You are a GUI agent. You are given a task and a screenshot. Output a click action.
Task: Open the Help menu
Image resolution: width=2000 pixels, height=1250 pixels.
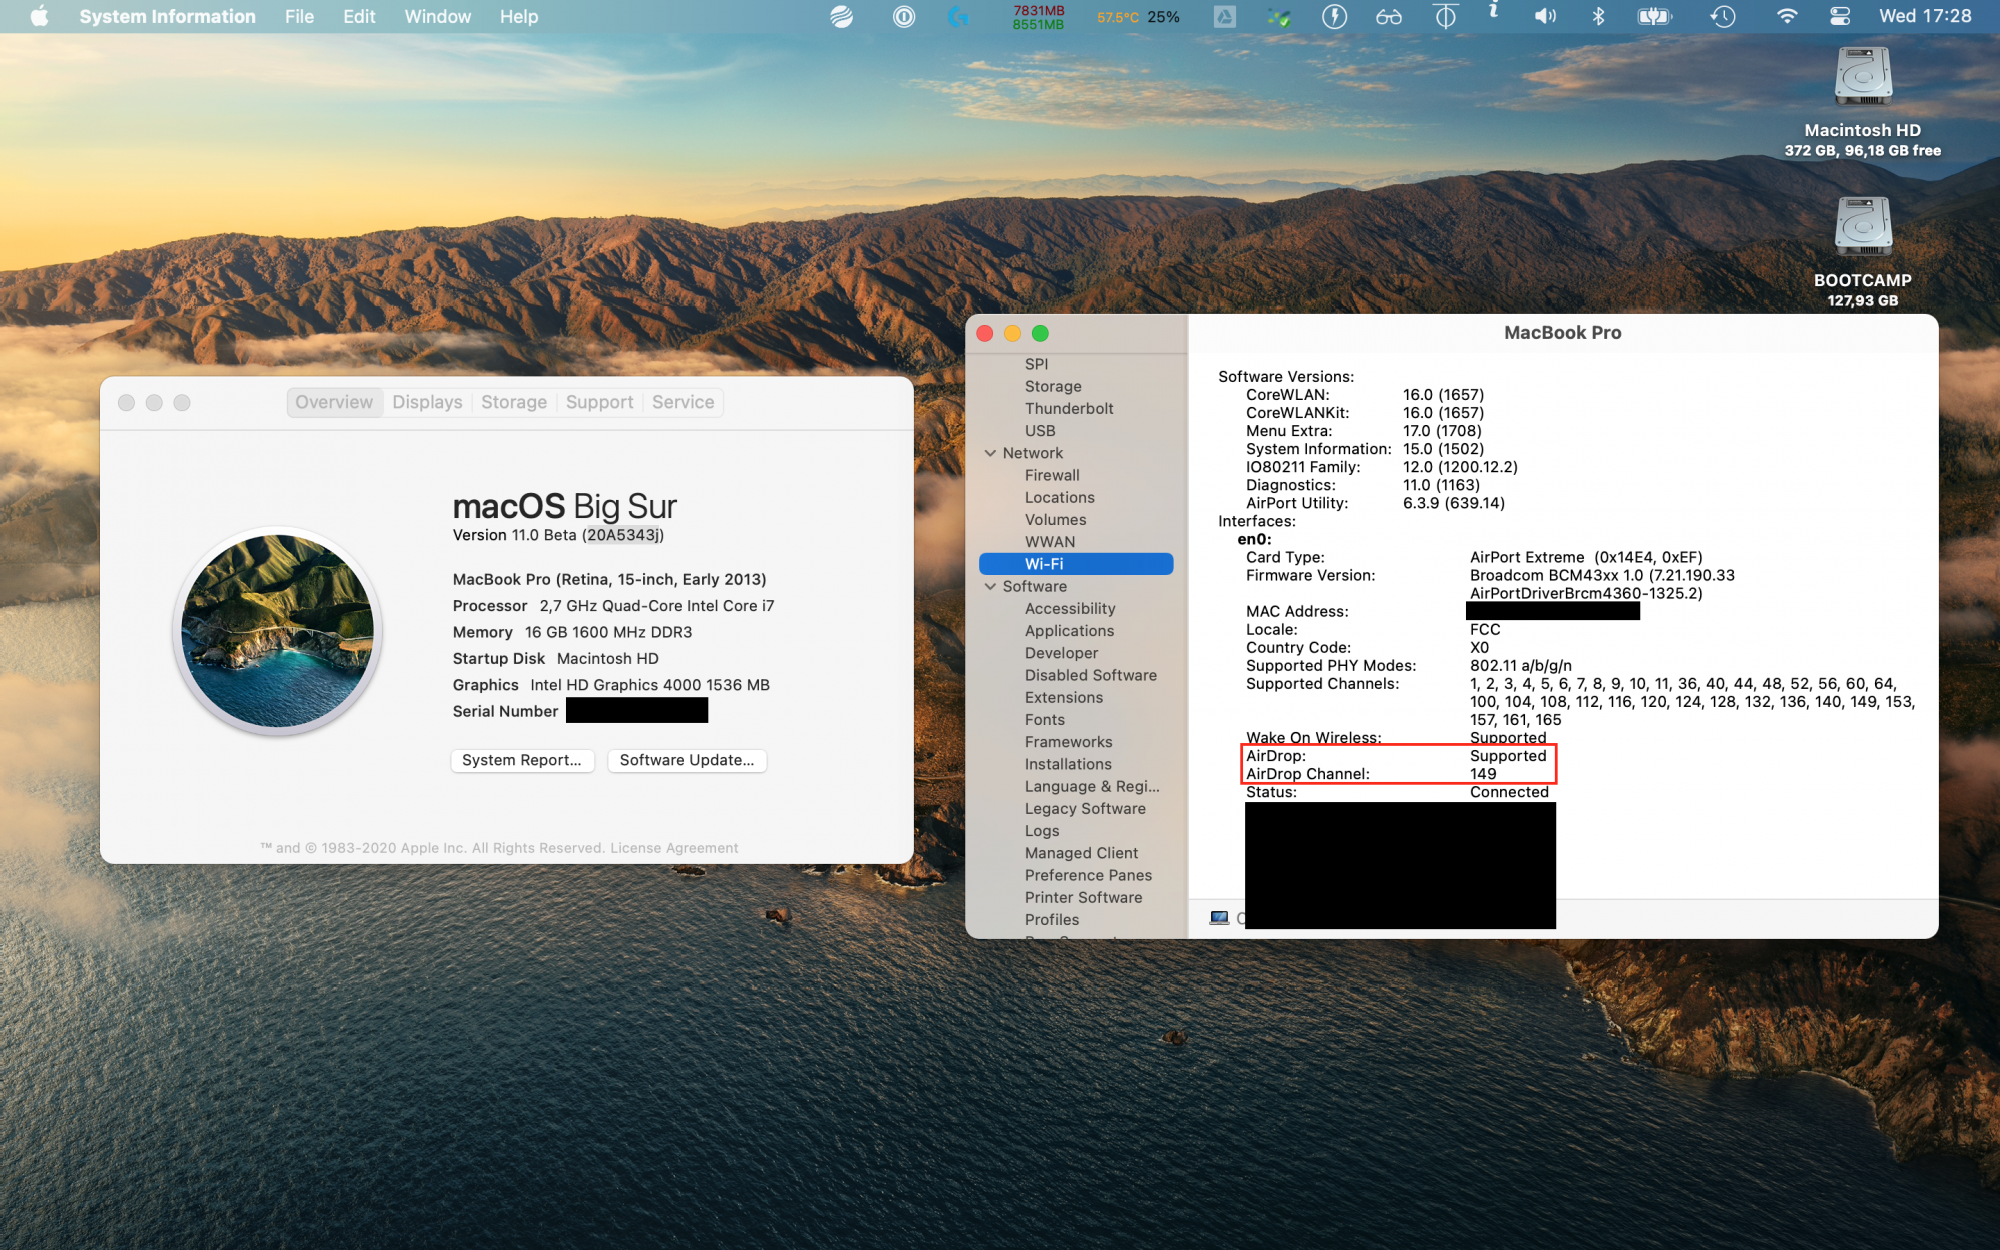point(519,16)
